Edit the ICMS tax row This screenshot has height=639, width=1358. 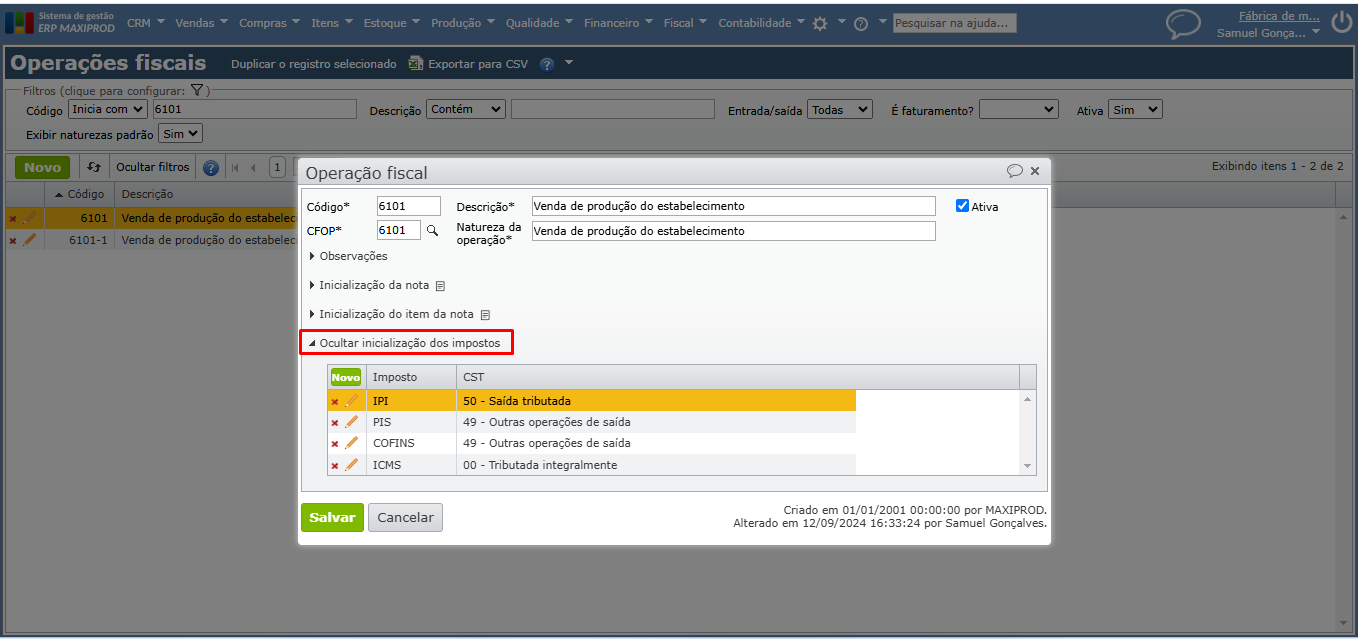pos(351,465)
